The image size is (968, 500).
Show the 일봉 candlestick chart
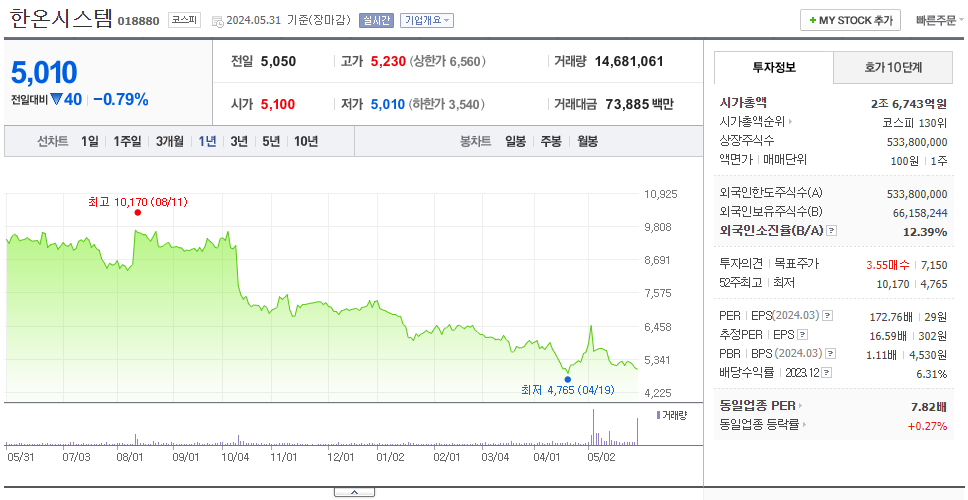click(515, 141)
